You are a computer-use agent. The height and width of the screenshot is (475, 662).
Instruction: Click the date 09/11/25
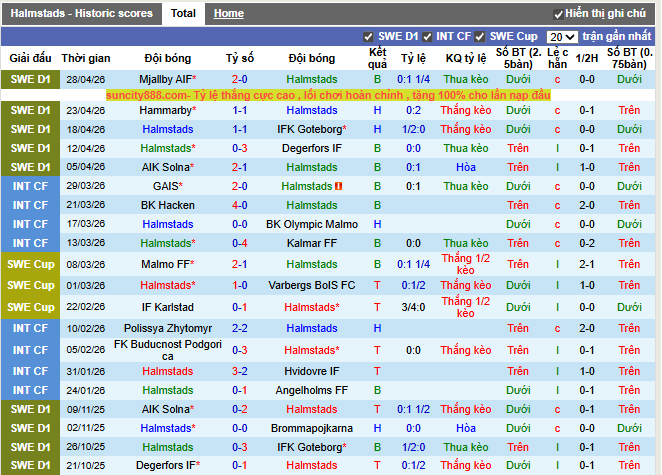[x=86, y=409]
